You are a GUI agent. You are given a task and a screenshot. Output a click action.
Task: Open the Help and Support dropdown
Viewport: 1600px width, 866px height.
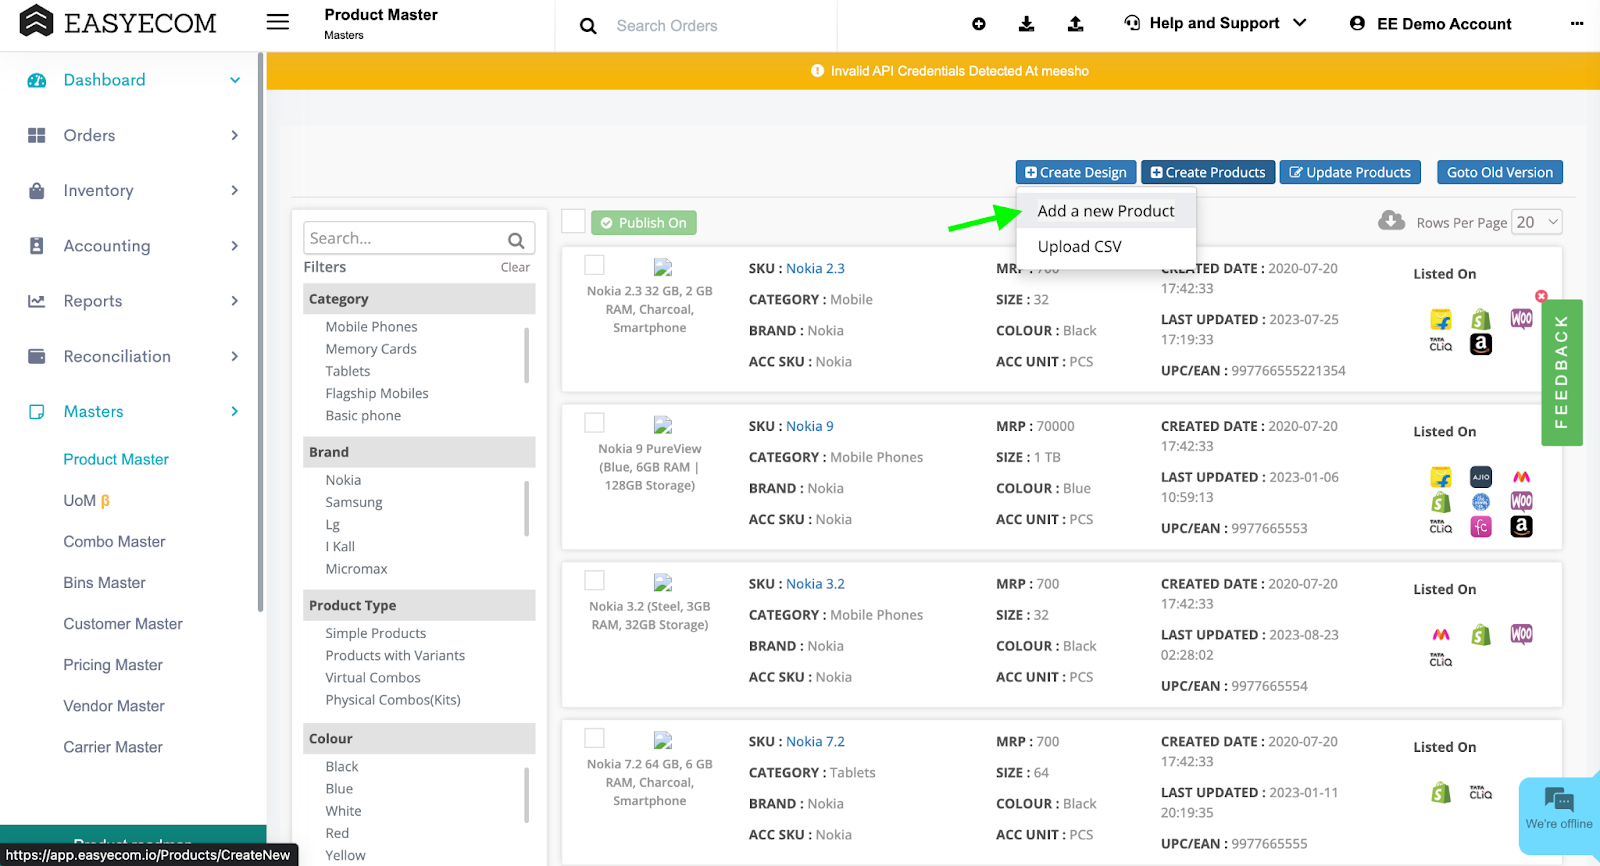pyautogui.click(x=1215, y=23)
